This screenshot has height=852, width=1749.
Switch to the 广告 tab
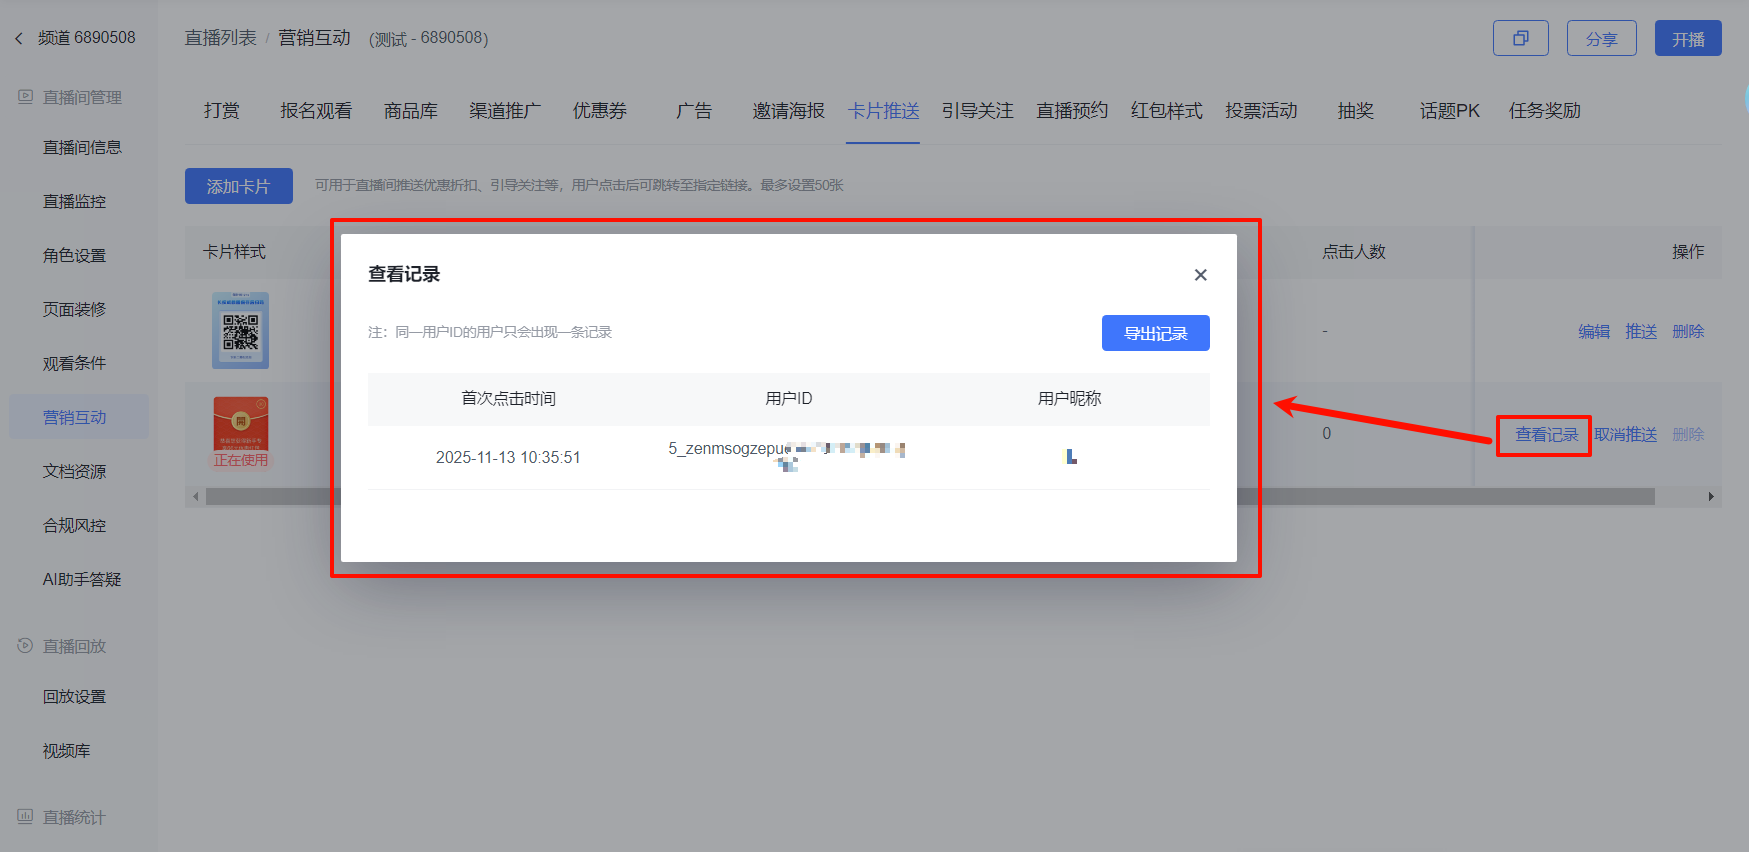pos(694,111)
